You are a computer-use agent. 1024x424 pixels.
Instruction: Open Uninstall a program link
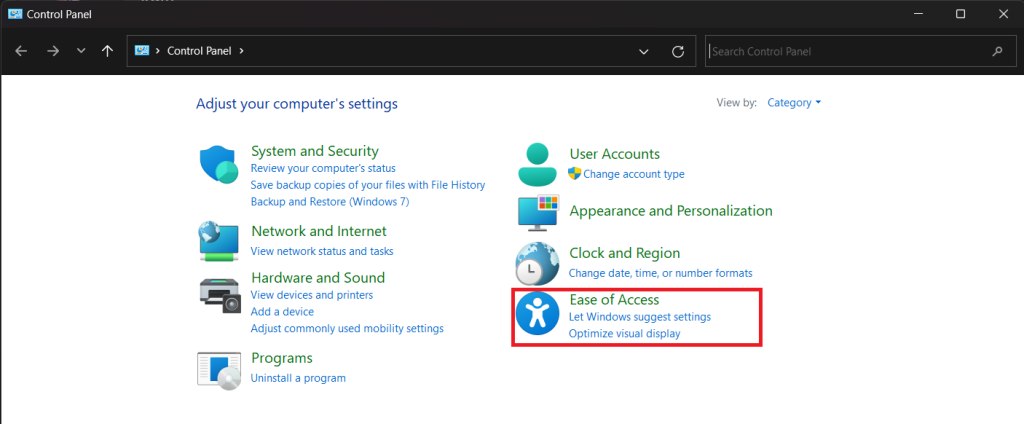(298, 378)
